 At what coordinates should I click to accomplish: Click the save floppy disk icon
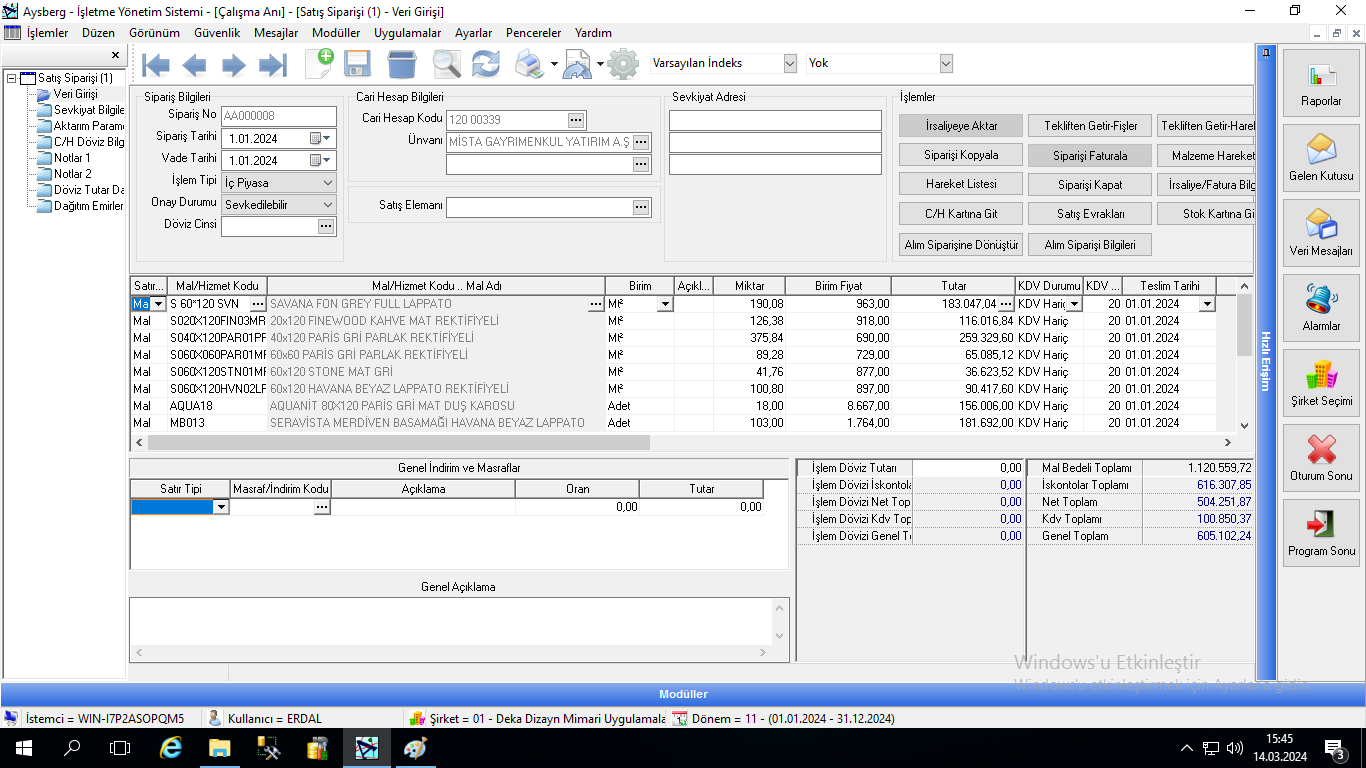click(x=357, y=64)
